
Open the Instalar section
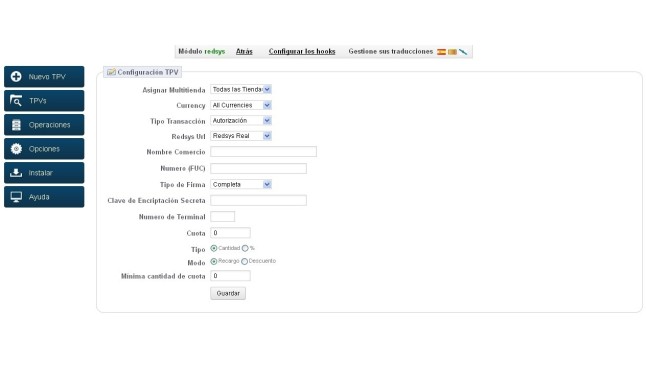[x=44, y=173]
